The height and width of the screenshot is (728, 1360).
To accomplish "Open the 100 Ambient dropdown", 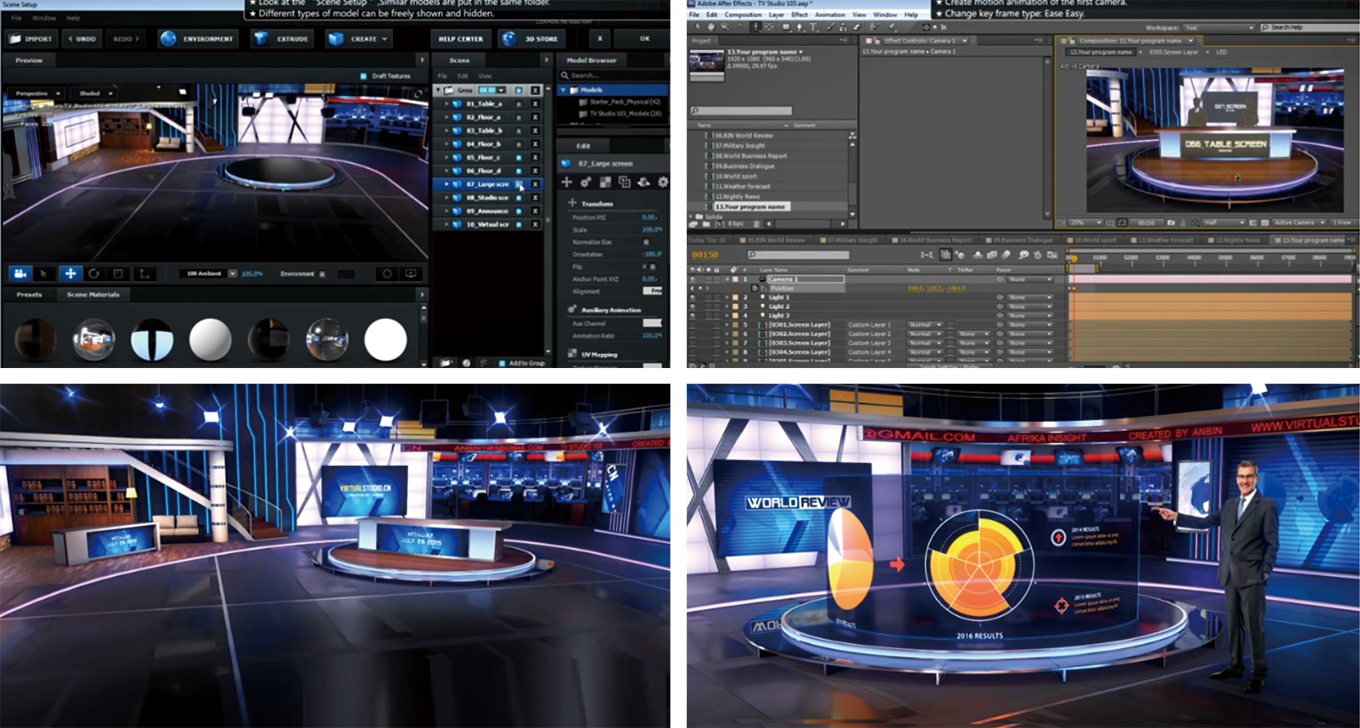I will pos(208,273).
